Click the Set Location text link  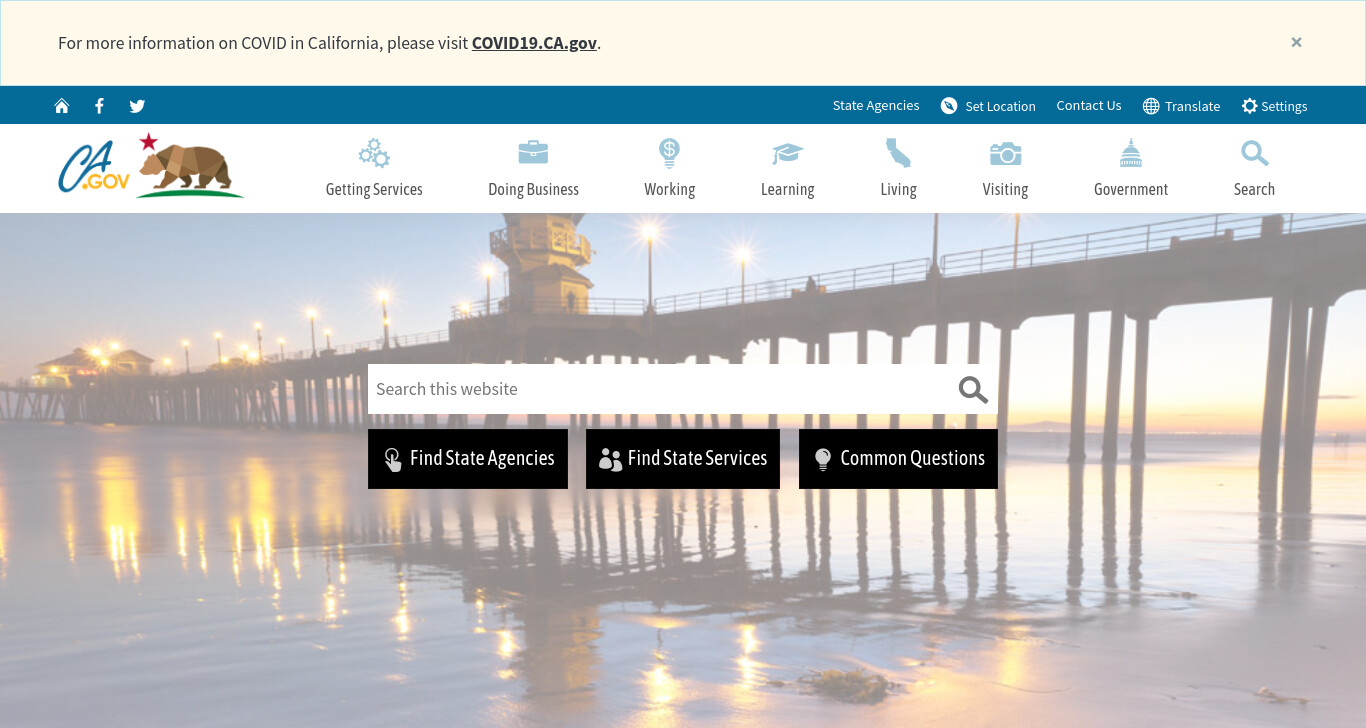(x=1000, y=106)
